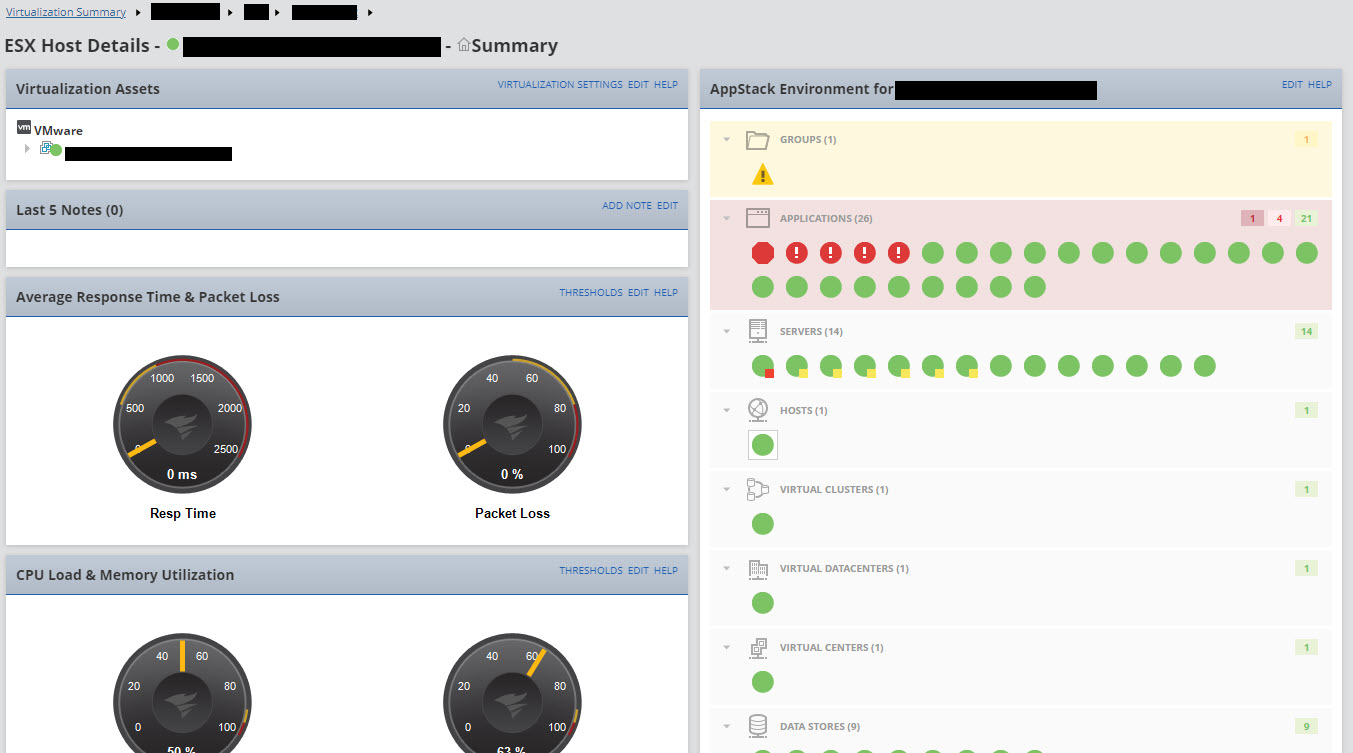The width and height of the screenshot is (1353, 753).
Task: Click the DATA STORES (9) label
Action: tap(820, 727)
